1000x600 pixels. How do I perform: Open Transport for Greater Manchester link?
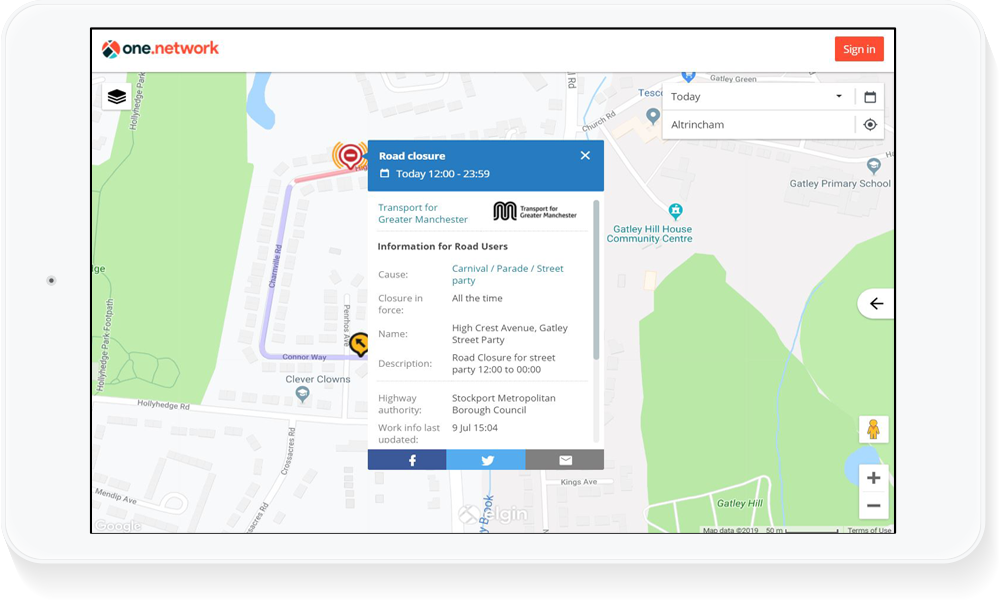pos(422,214)
